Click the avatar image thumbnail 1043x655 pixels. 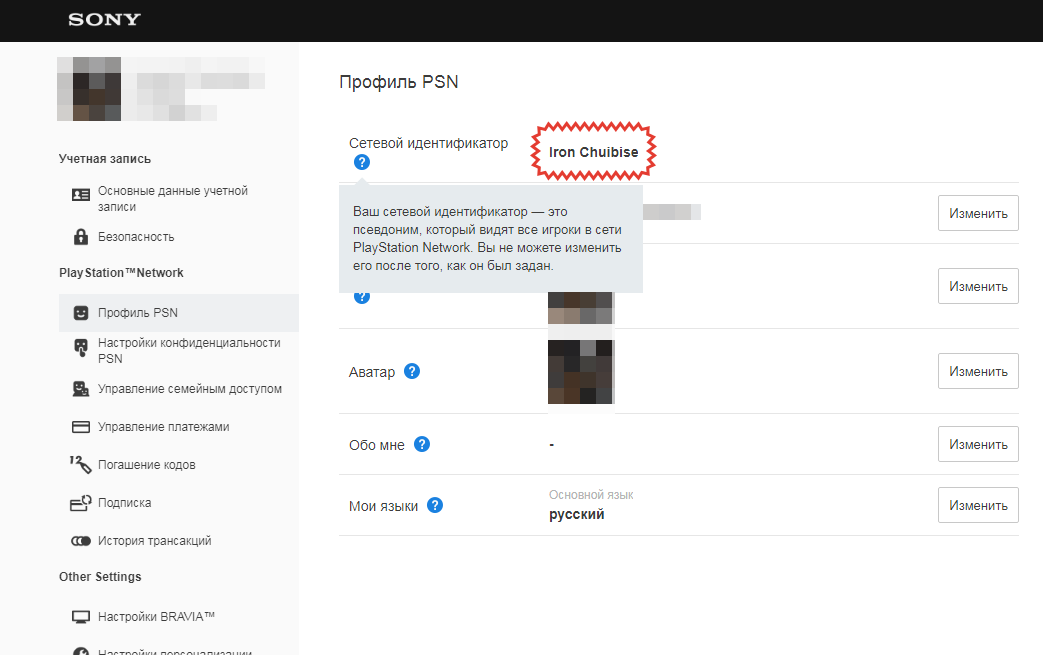[581, 371]
